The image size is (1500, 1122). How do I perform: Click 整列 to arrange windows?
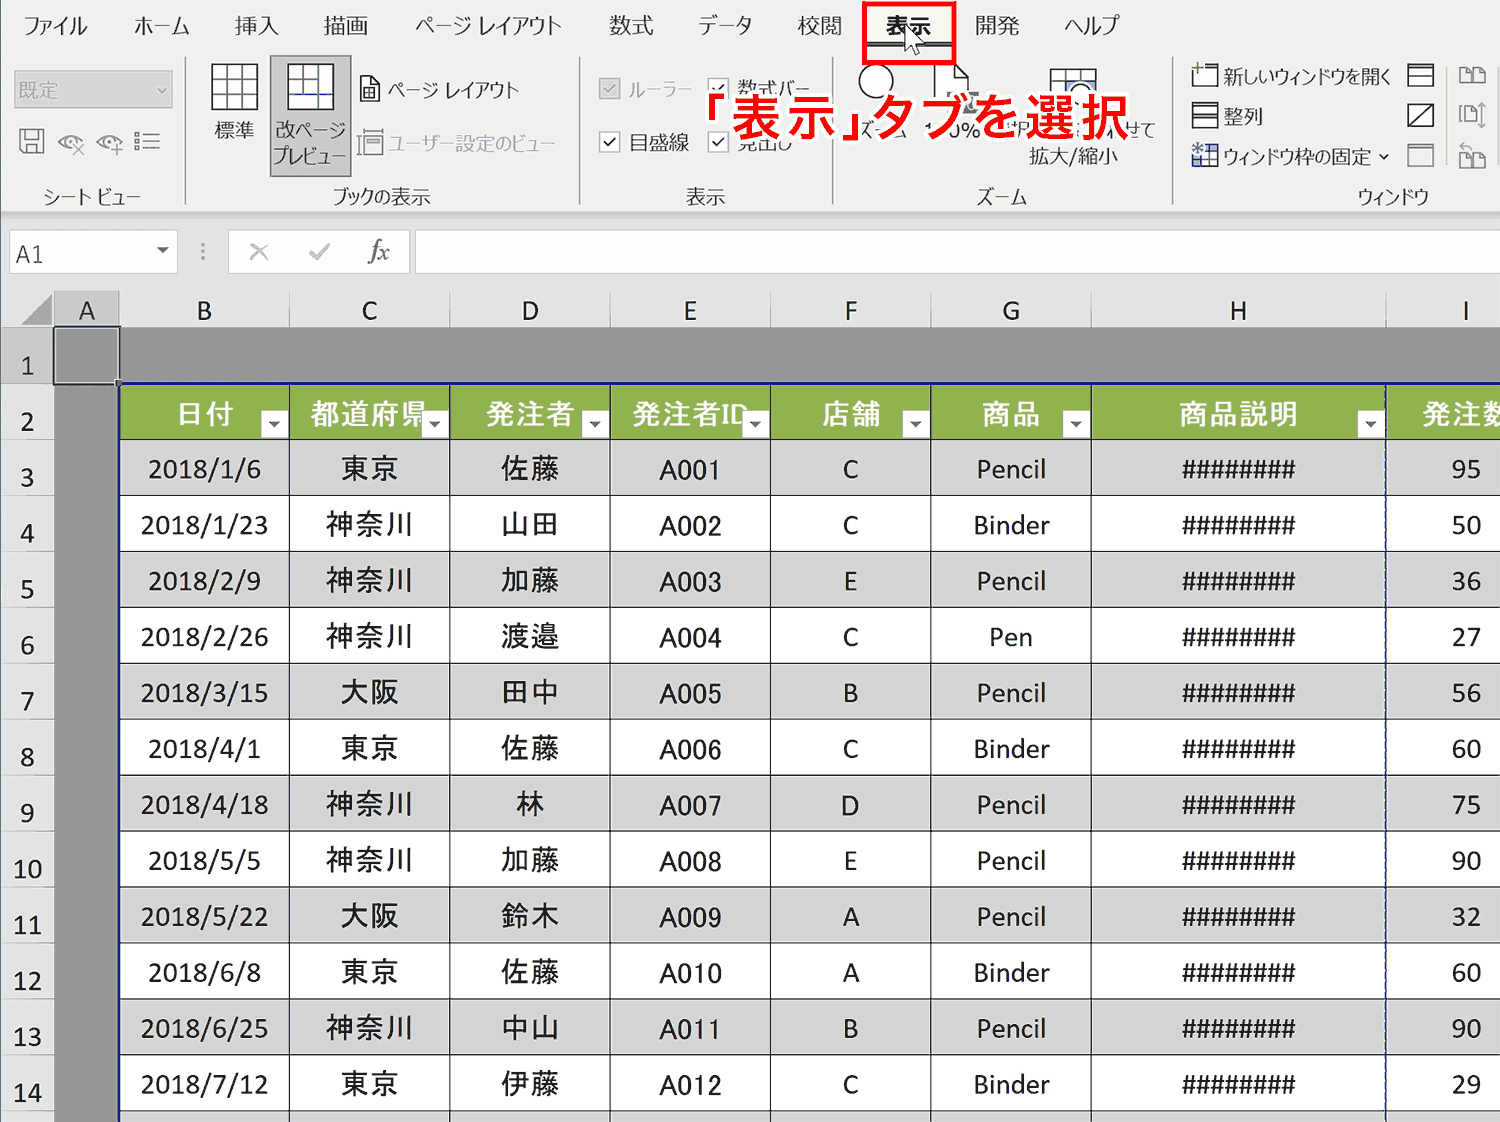point(1227,116)
